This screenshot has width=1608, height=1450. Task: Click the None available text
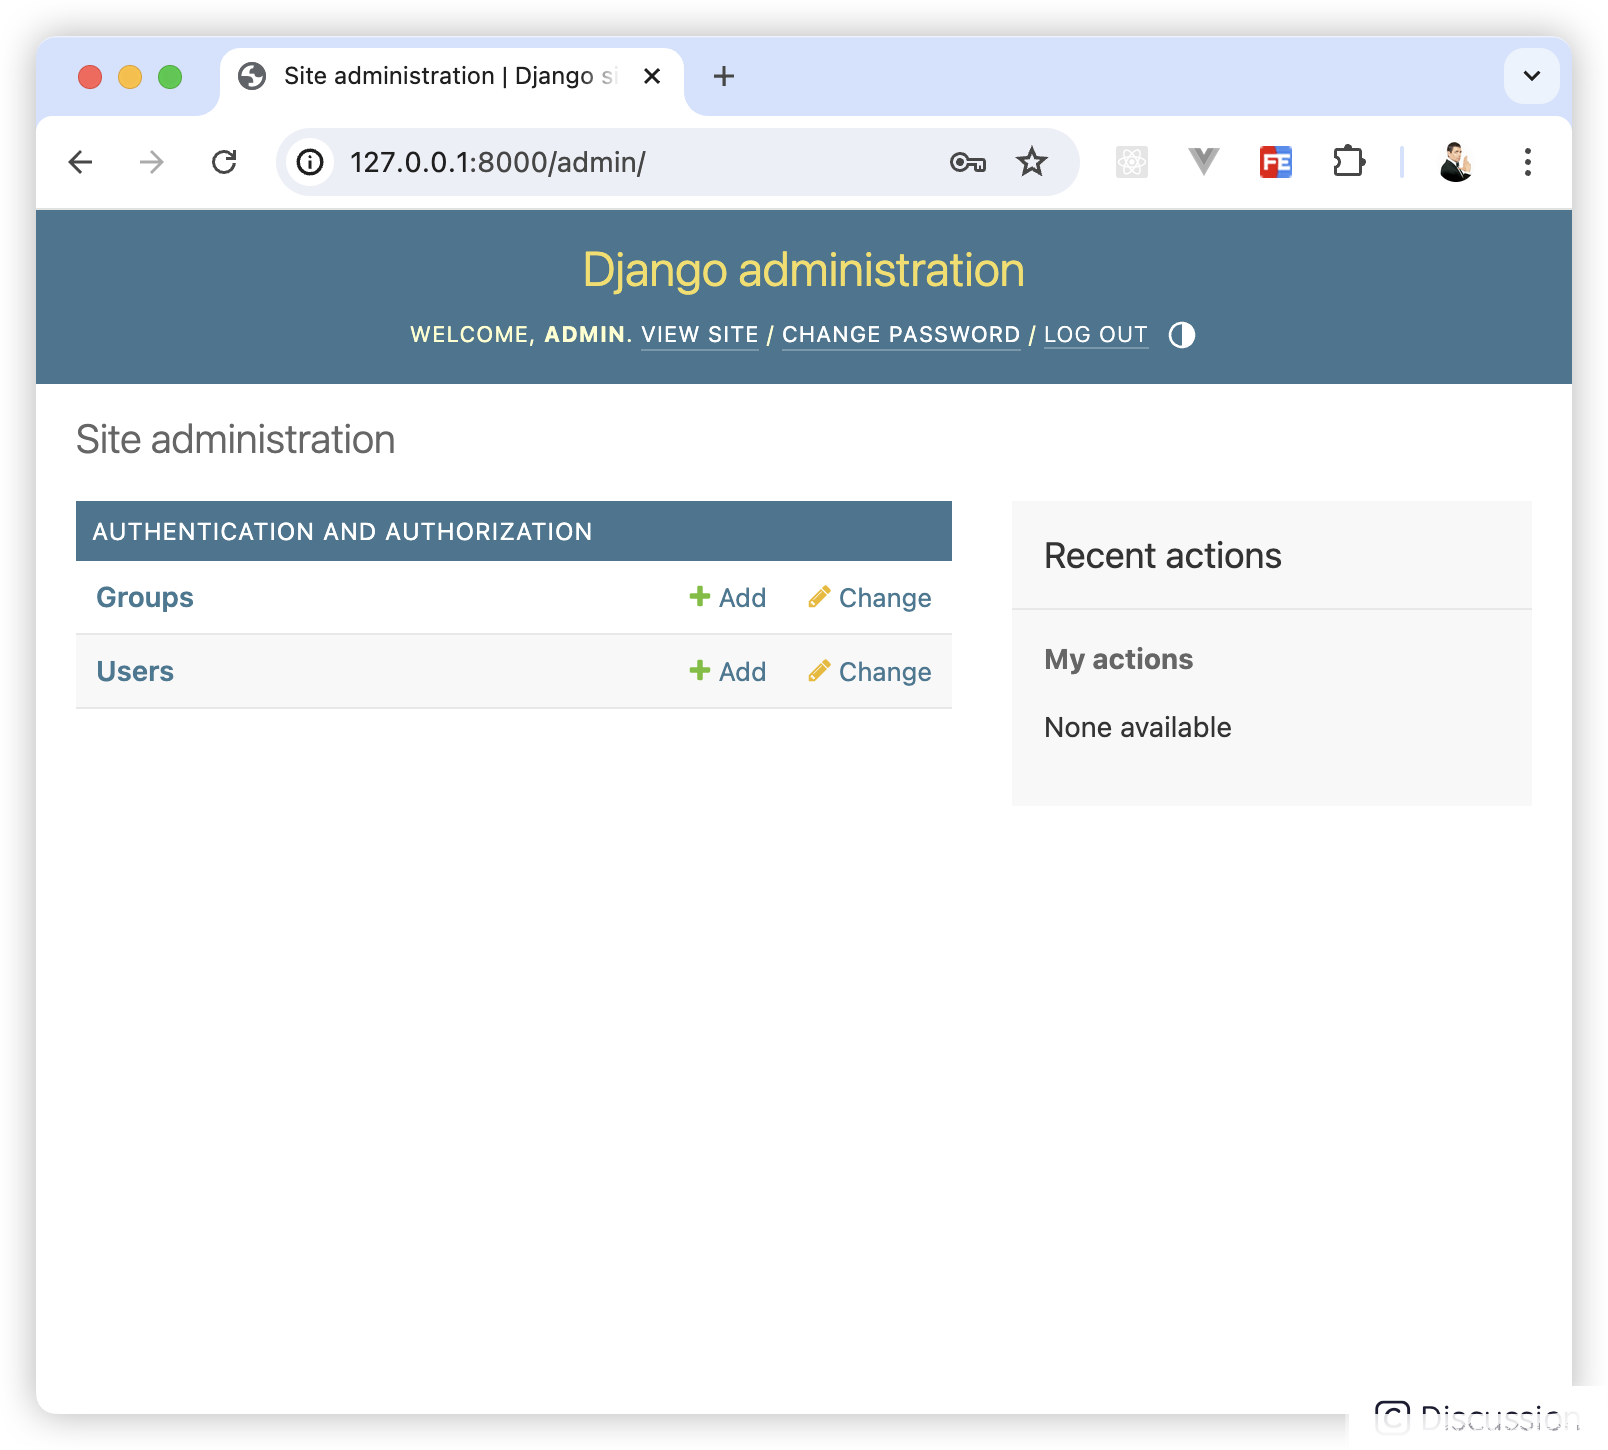coord(1138,728)
